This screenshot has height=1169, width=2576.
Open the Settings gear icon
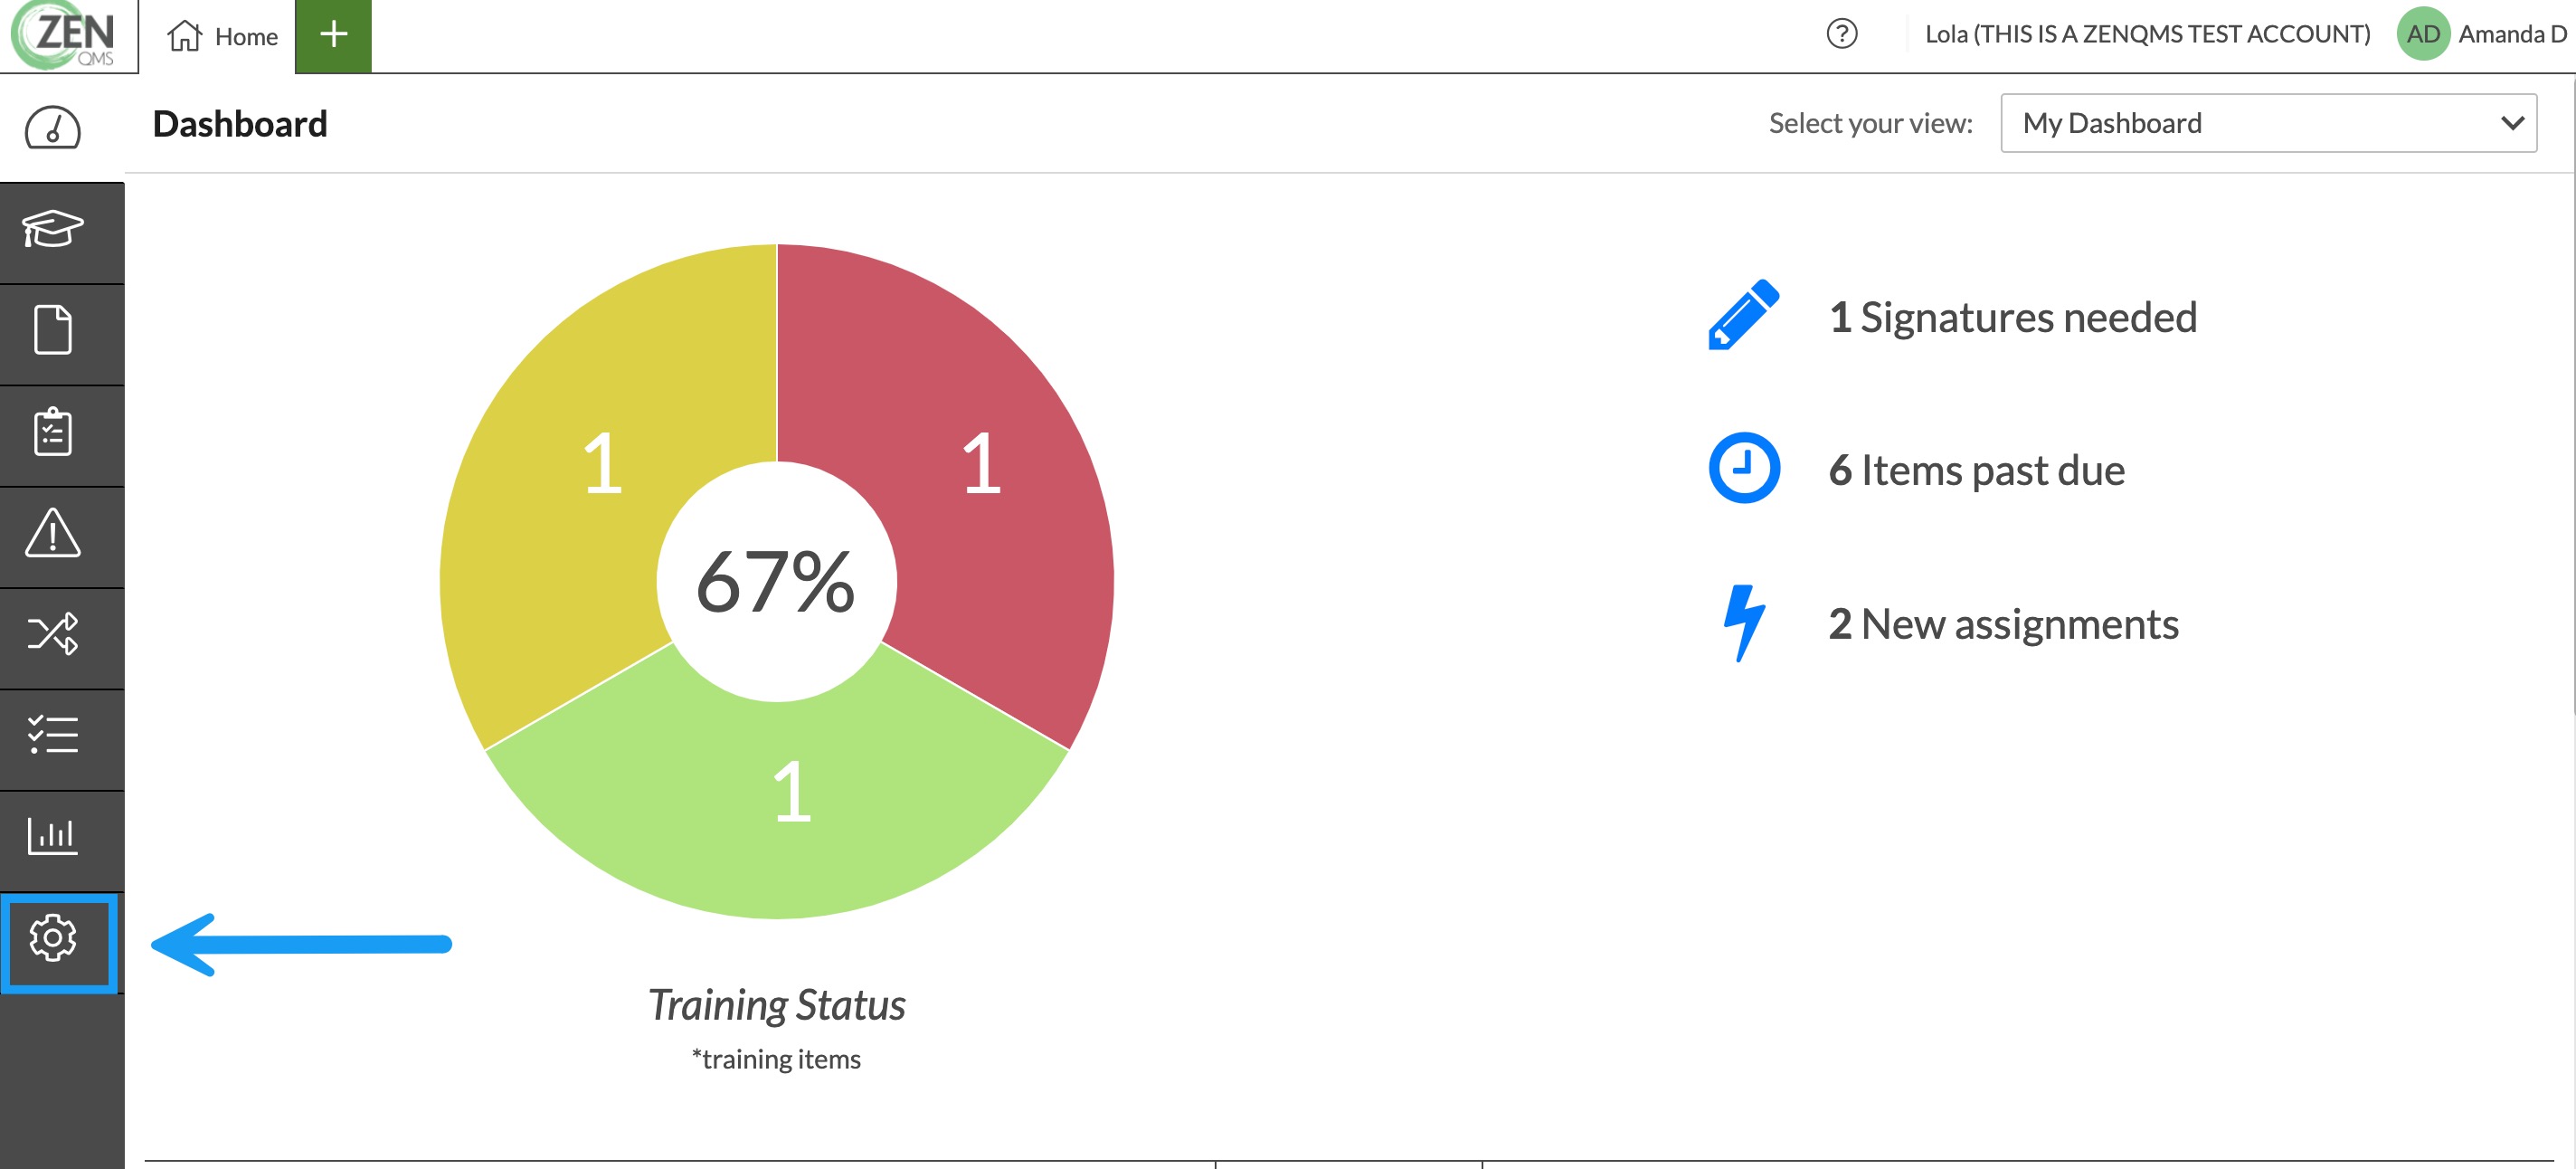coord(53,938)
